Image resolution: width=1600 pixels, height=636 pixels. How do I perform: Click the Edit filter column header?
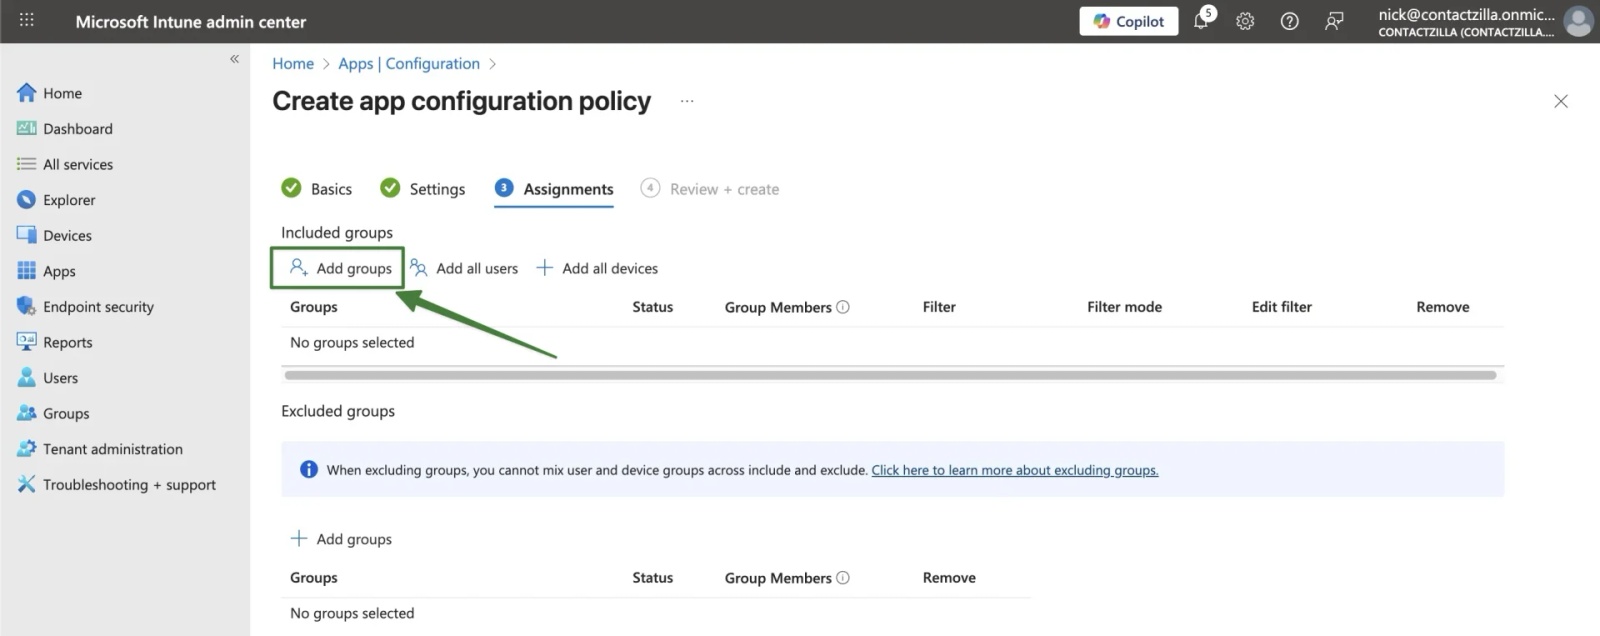pos(1282,307)
